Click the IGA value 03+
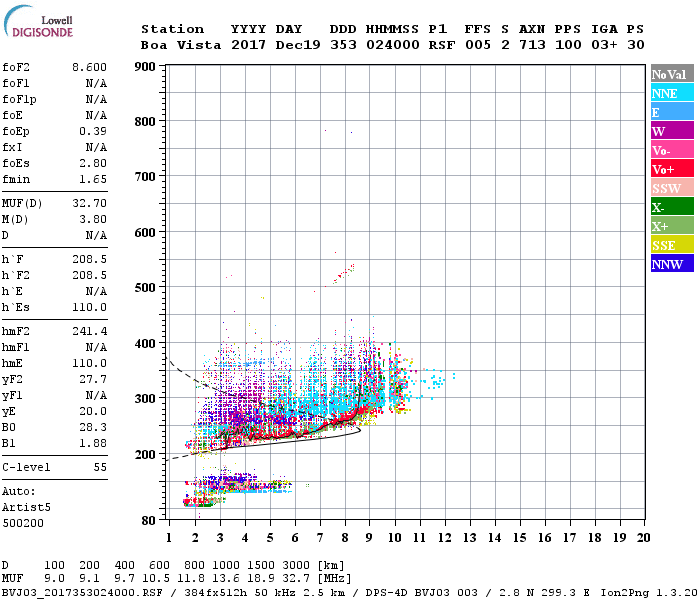This screenshot has height=600, width=700. tap(604, 45)
